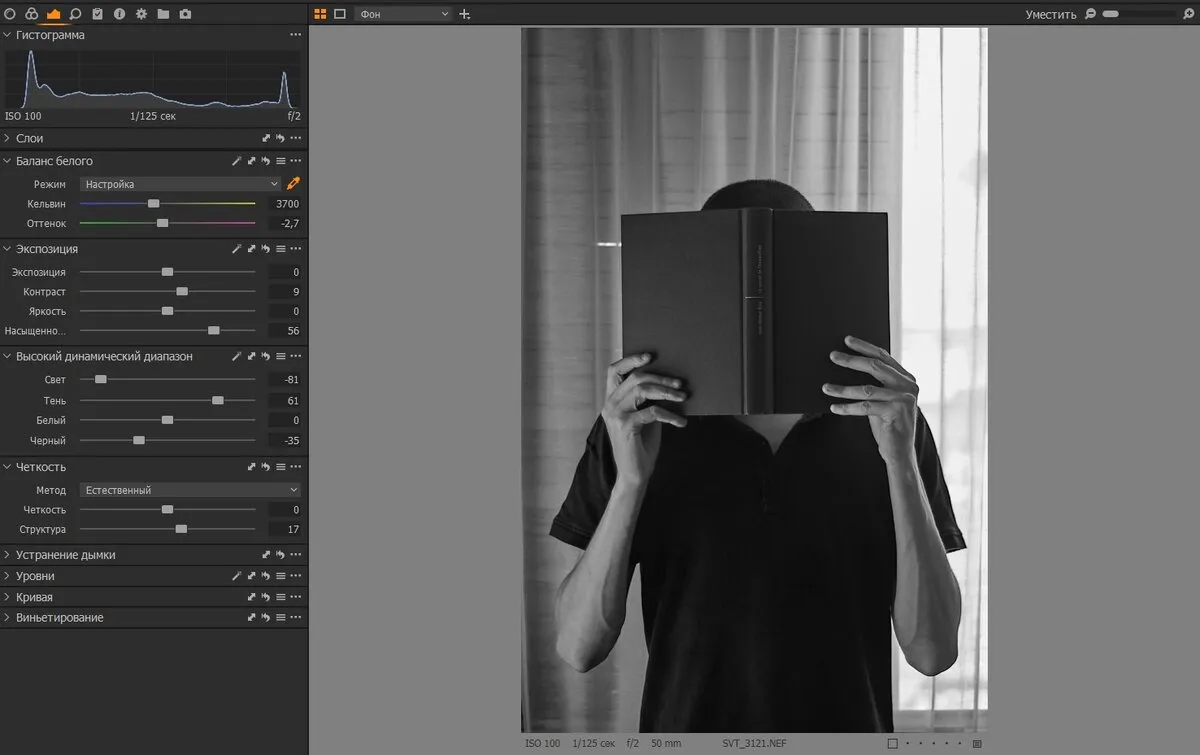Open the Details tool tab (magnifier icon)

75,14
